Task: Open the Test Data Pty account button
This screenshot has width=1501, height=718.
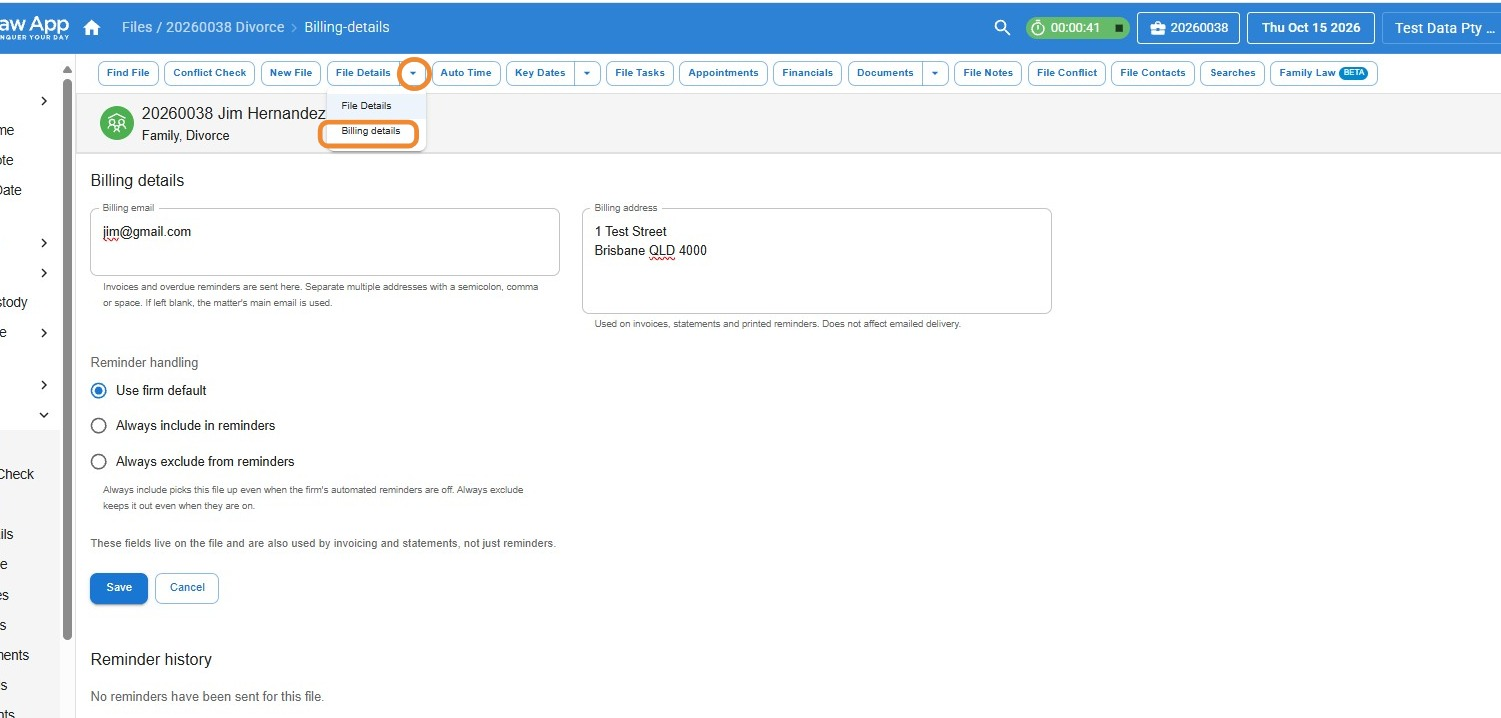Action: [x=1441, y=28]
